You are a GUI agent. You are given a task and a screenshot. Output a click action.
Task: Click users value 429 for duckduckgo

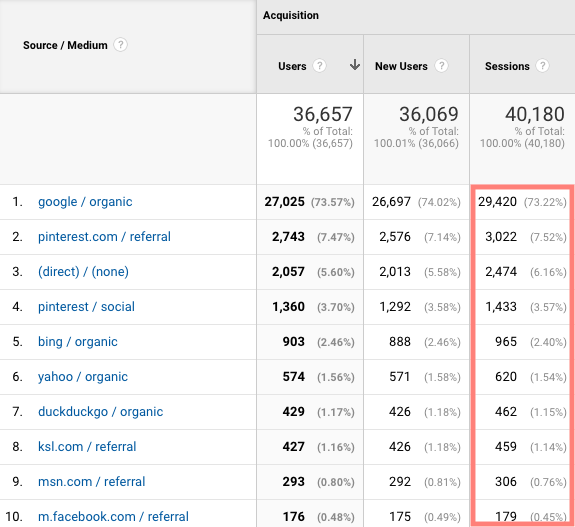tap(294, 412)
